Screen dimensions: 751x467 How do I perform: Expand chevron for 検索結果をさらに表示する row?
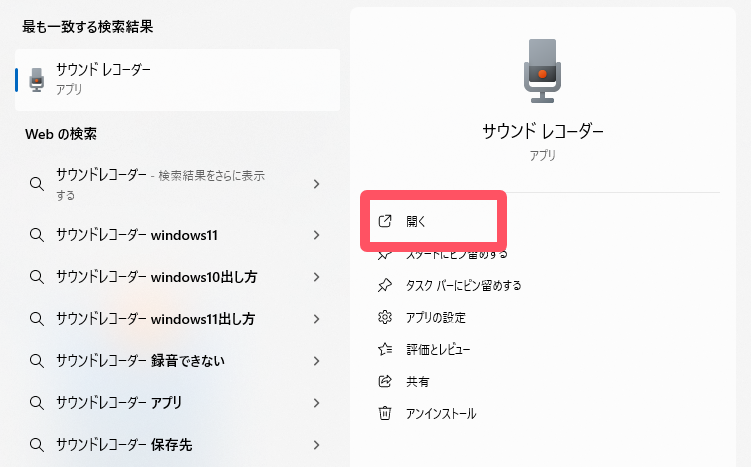point(316,184)
